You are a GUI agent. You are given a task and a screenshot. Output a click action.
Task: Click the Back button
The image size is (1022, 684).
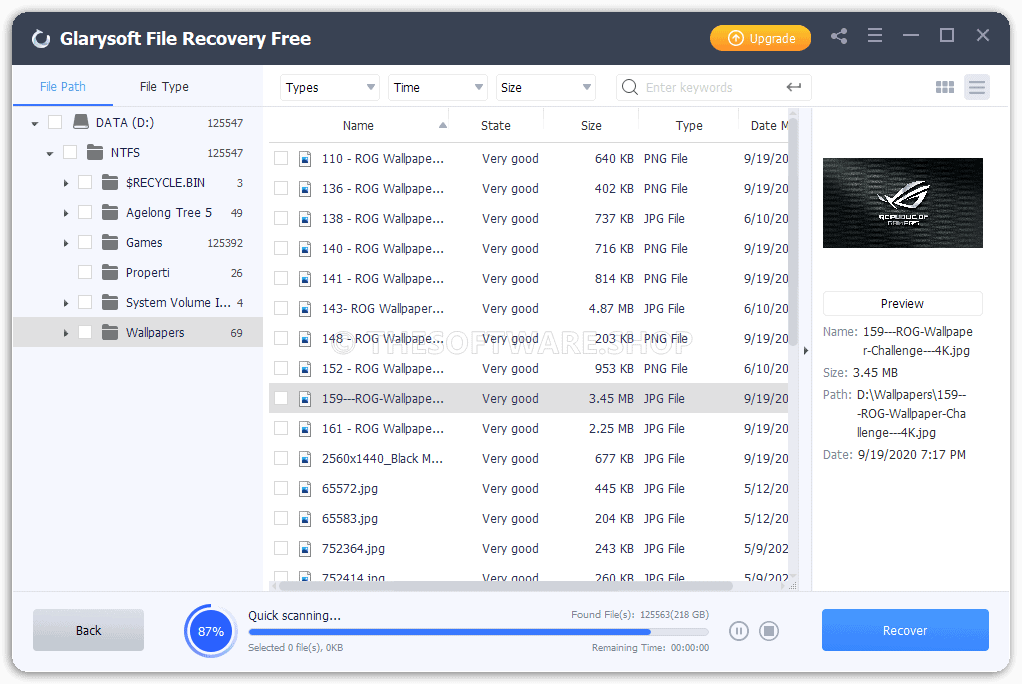(x=88, y=630)
